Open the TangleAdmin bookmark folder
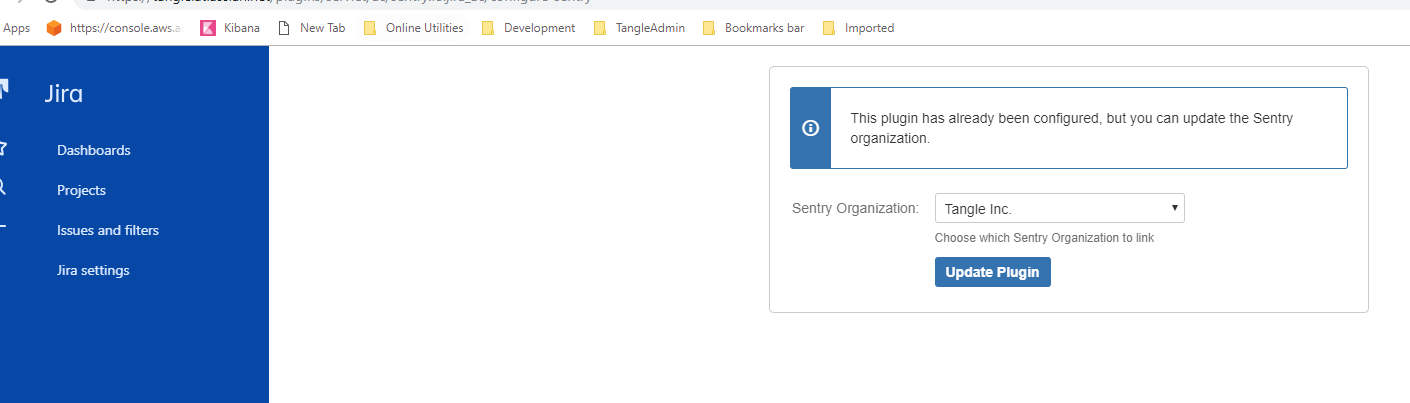This screenshot has height=403, width=1410. 639,28
